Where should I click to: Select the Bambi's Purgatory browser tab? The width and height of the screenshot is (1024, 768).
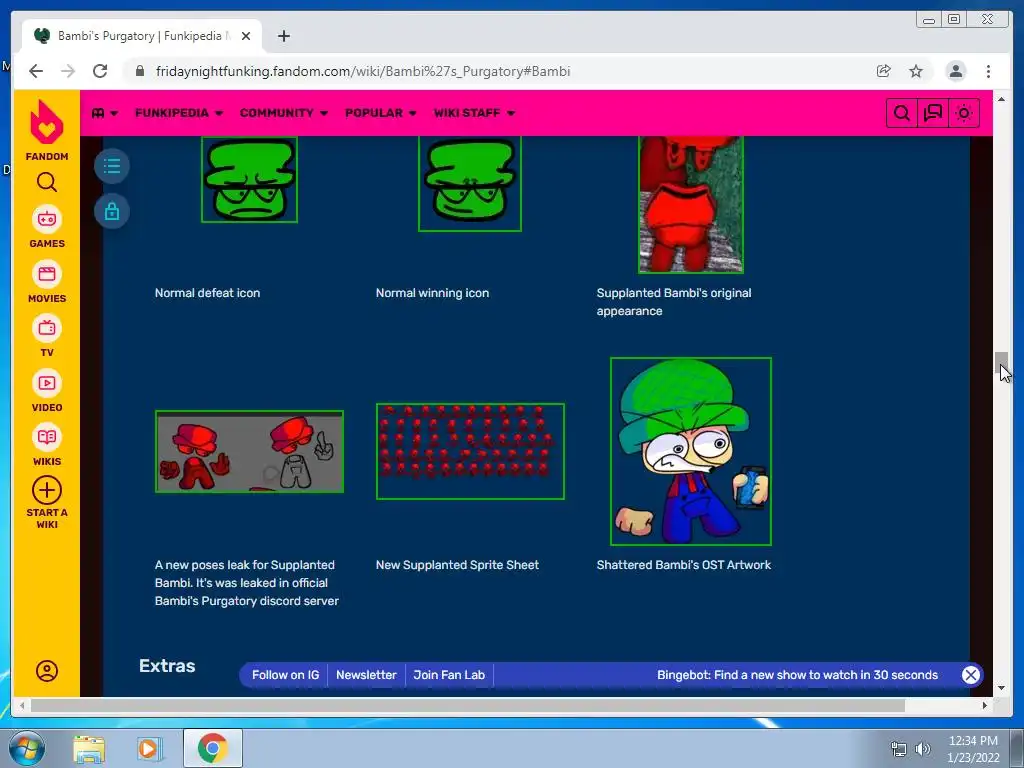coord(140,36)
